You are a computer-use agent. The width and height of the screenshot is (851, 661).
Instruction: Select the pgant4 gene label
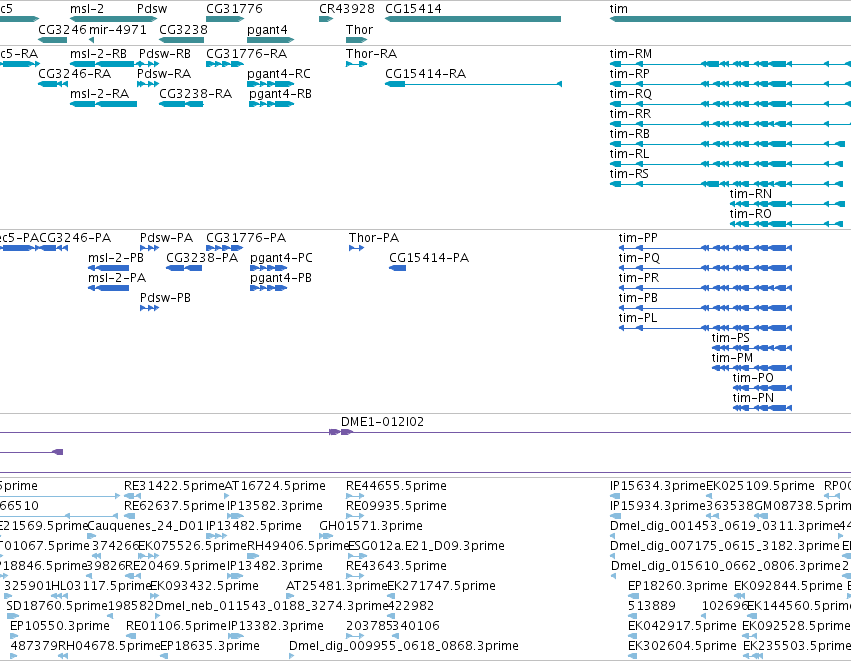point(267,30)
